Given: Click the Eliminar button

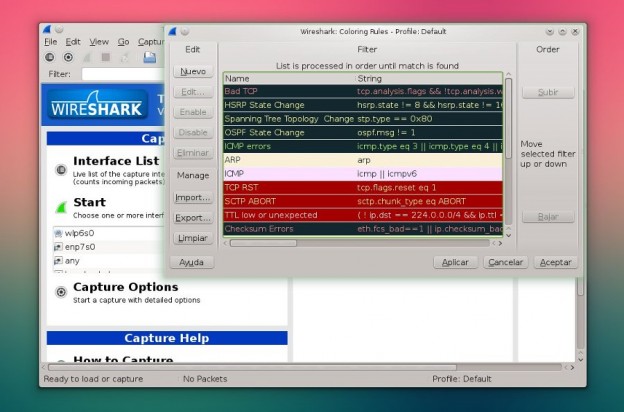Looking at the screenshot, I should pos(193,152).
